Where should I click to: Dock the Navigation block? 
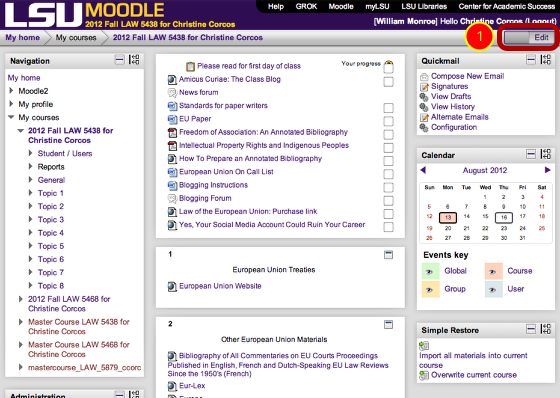(x=134, y=60)
